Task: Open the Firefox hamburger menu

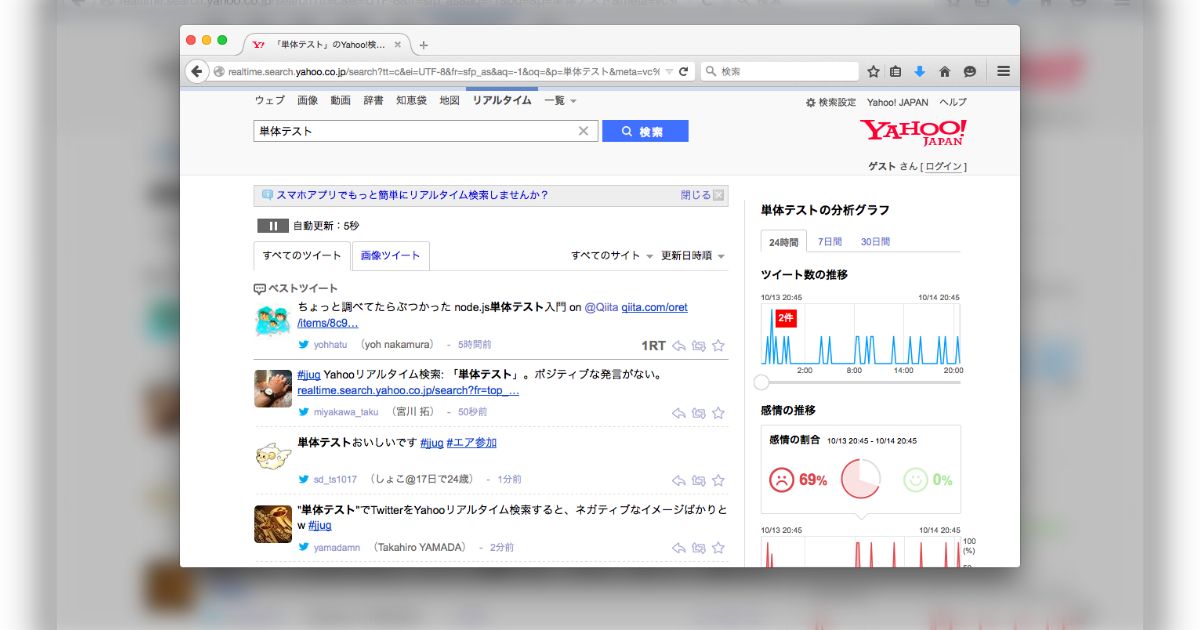Action: 1003,70
